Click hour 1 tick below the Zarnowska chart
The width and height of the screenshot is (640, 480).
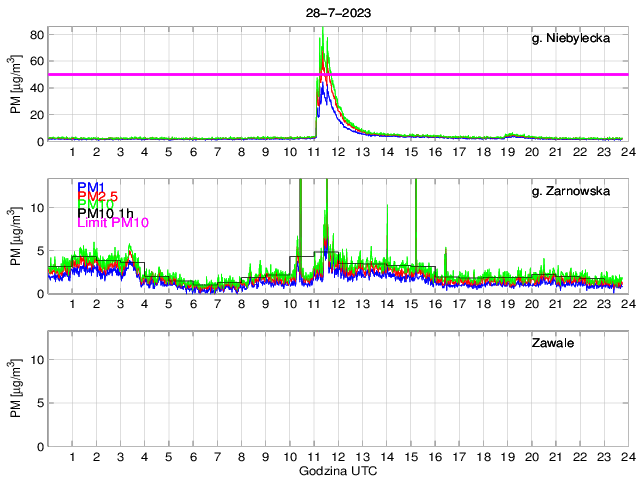point(72,304)
